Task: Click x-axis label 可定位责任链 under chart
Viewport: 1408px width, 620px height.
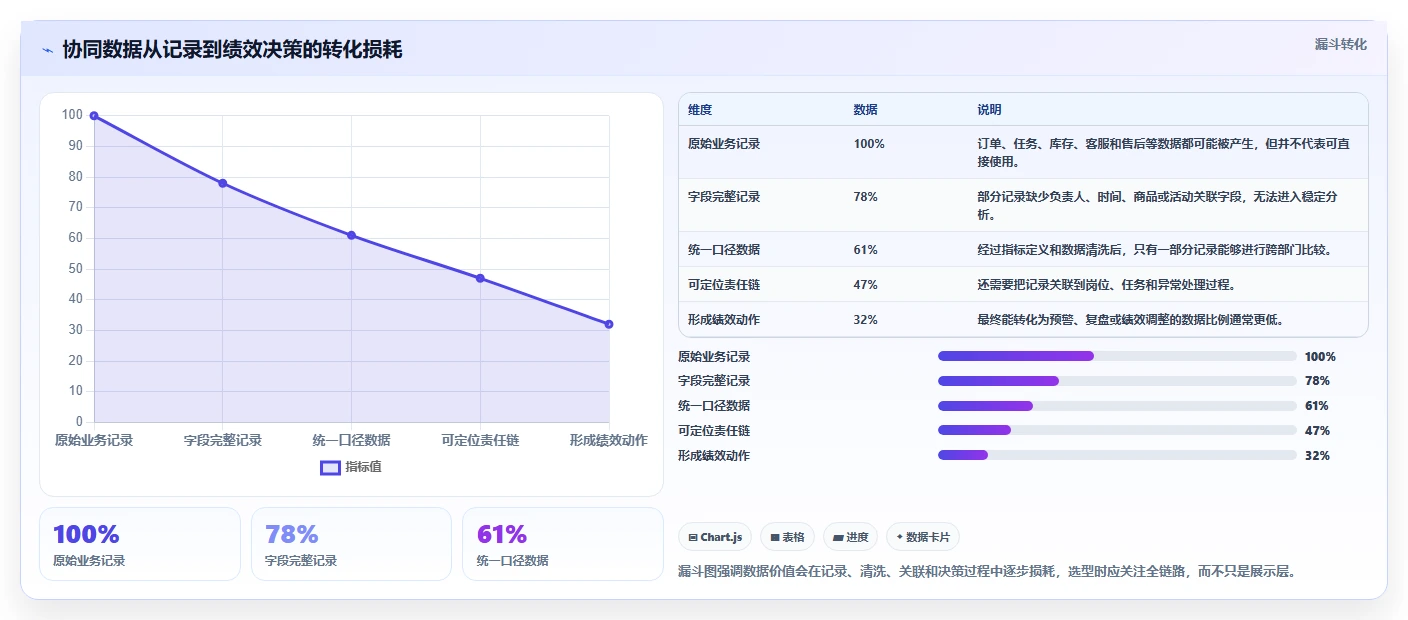Action: [x=480, y=440]
